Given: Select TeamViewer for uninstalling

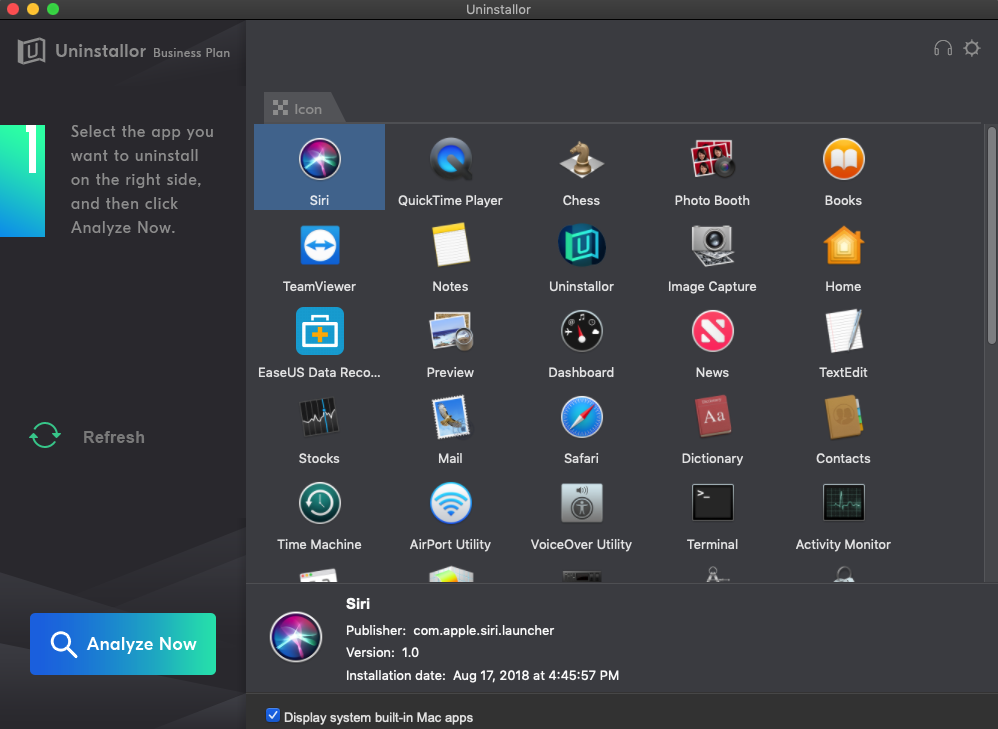Looking at the screenshot, I should [x=320, y=245].
